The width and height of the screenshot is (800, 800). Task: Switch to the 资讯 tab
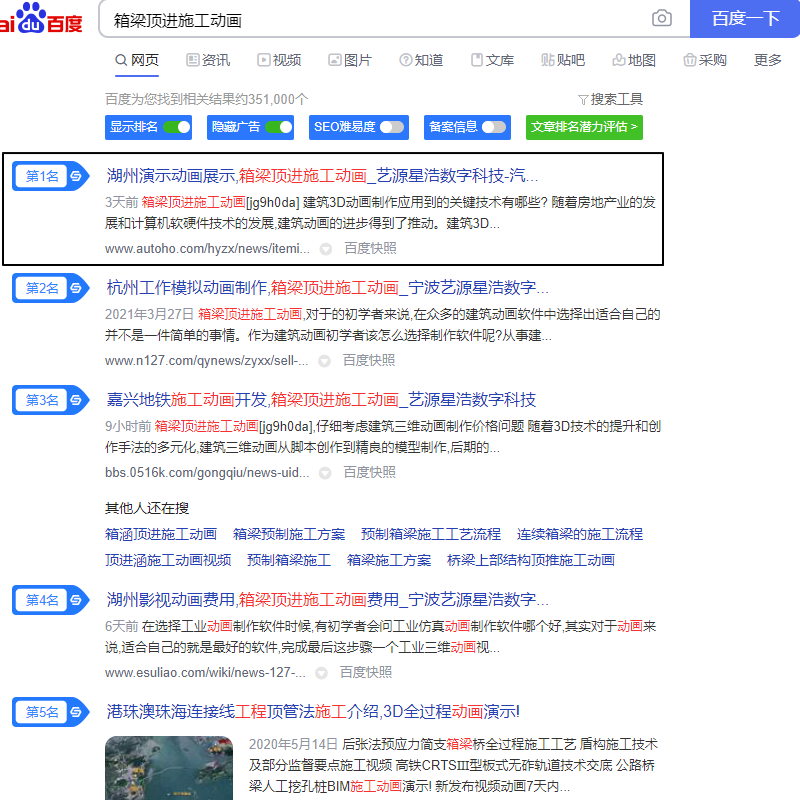[x=208, y=60]
